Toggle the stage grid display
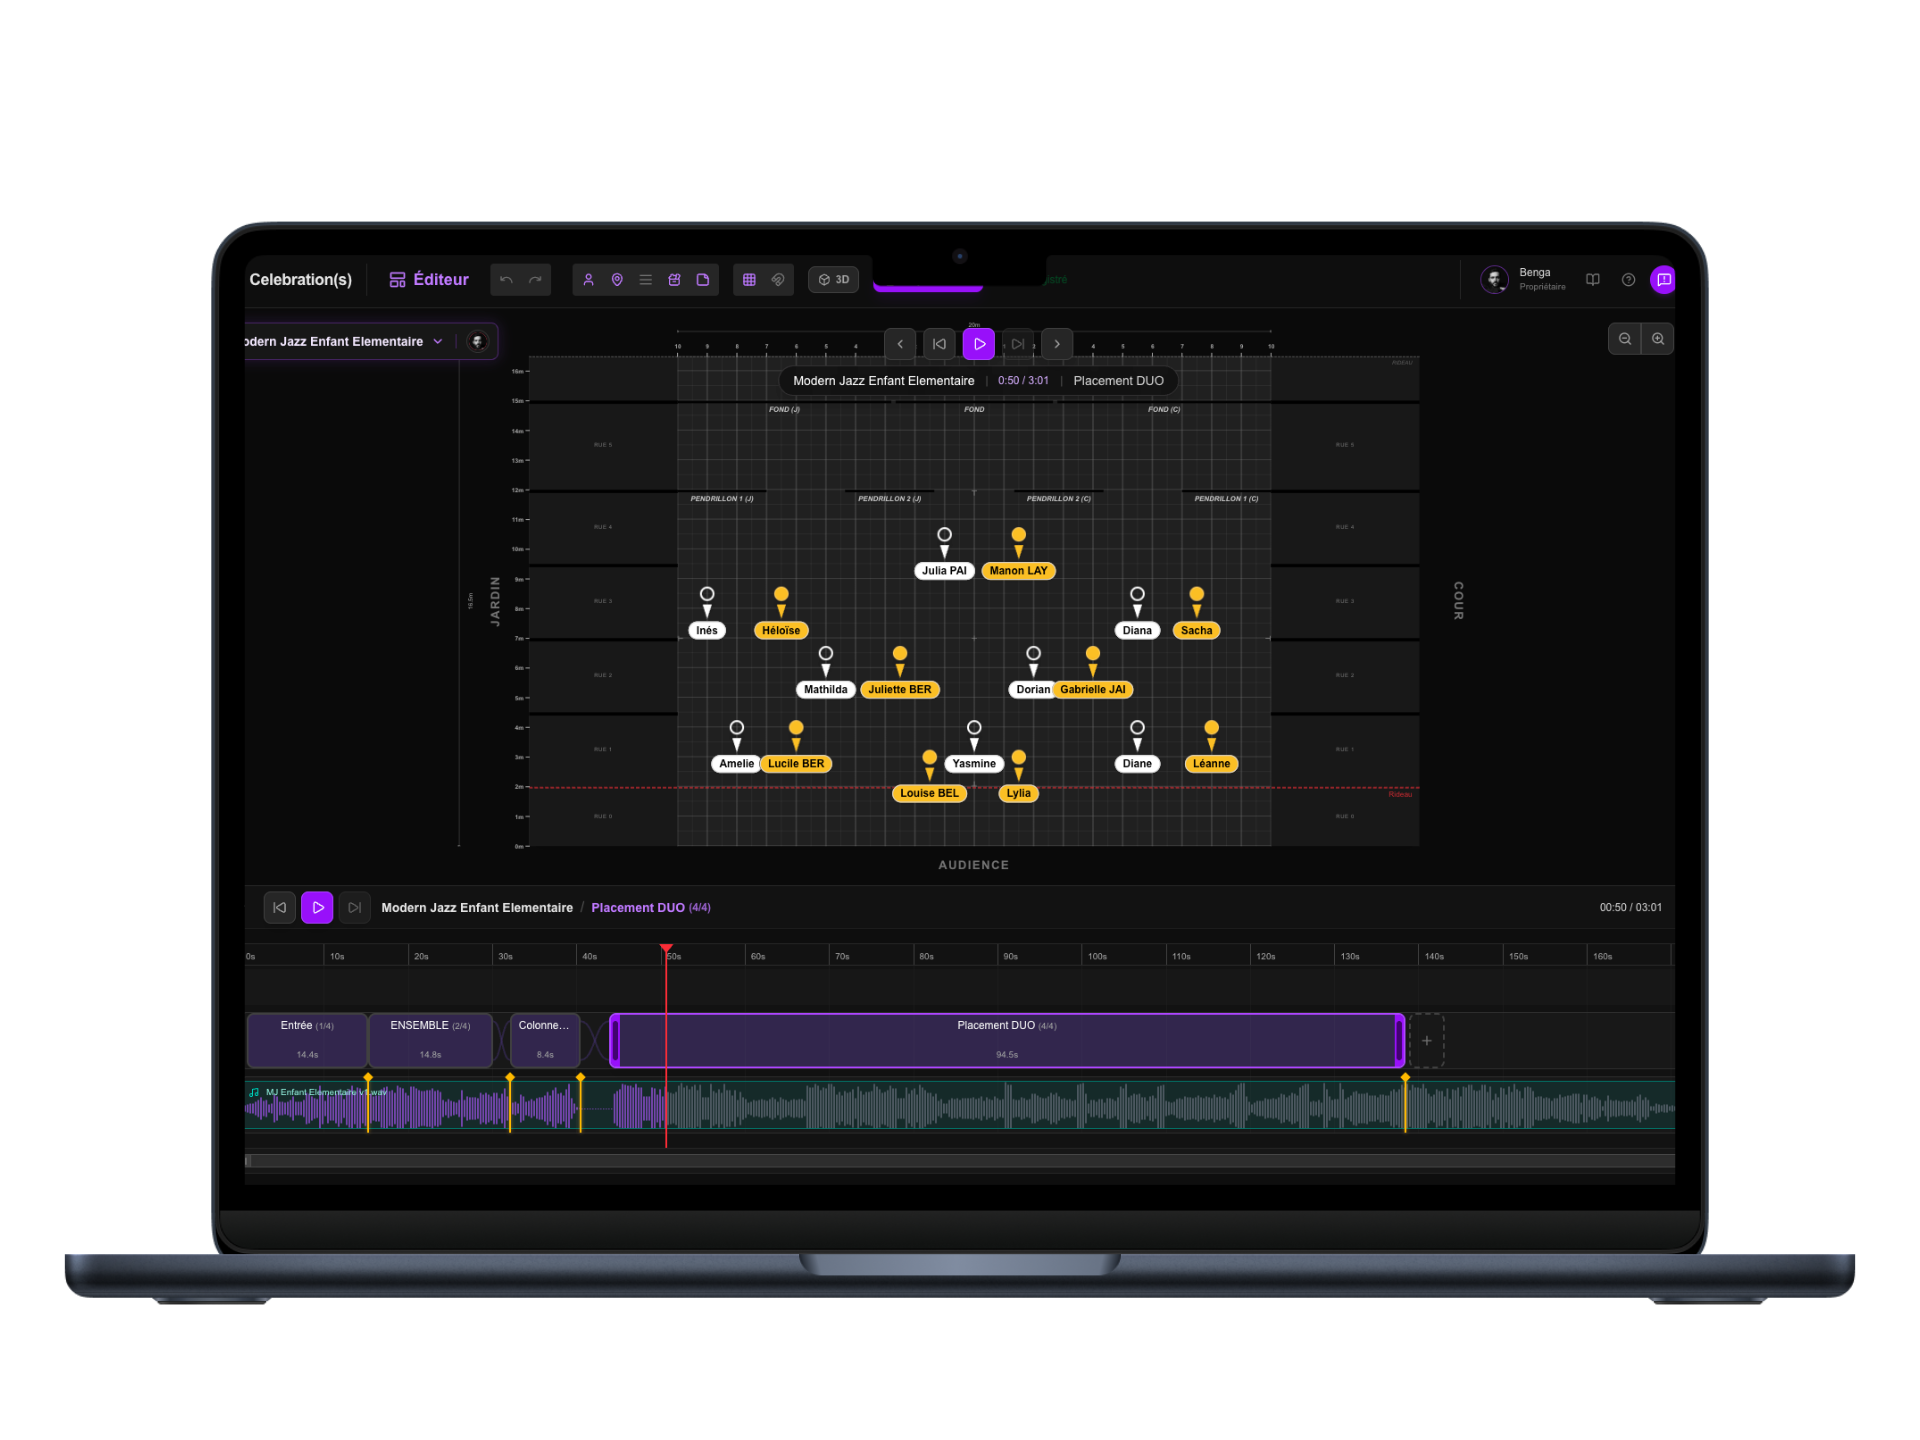 click(x=749, y=280)
